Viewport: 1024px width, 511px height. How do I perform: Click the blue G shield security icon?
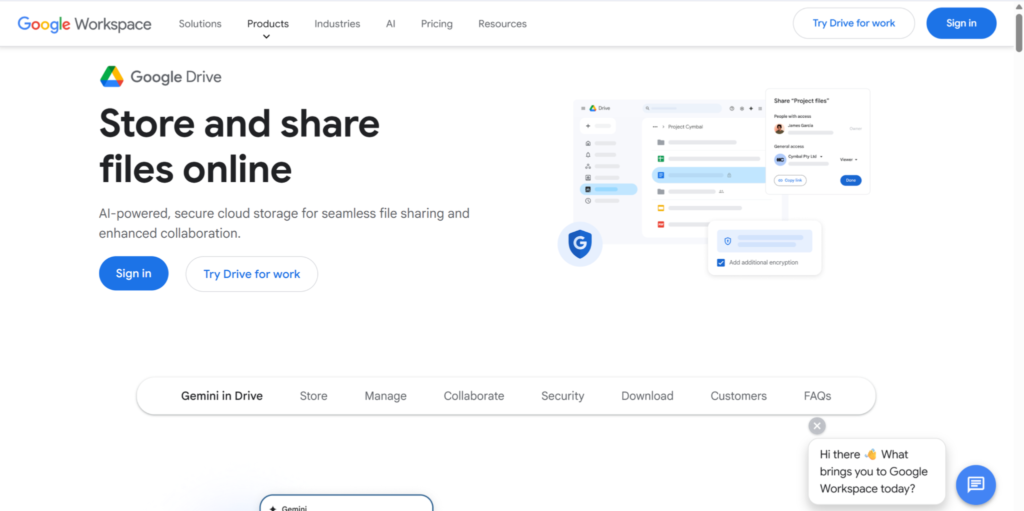pos(579,244)
